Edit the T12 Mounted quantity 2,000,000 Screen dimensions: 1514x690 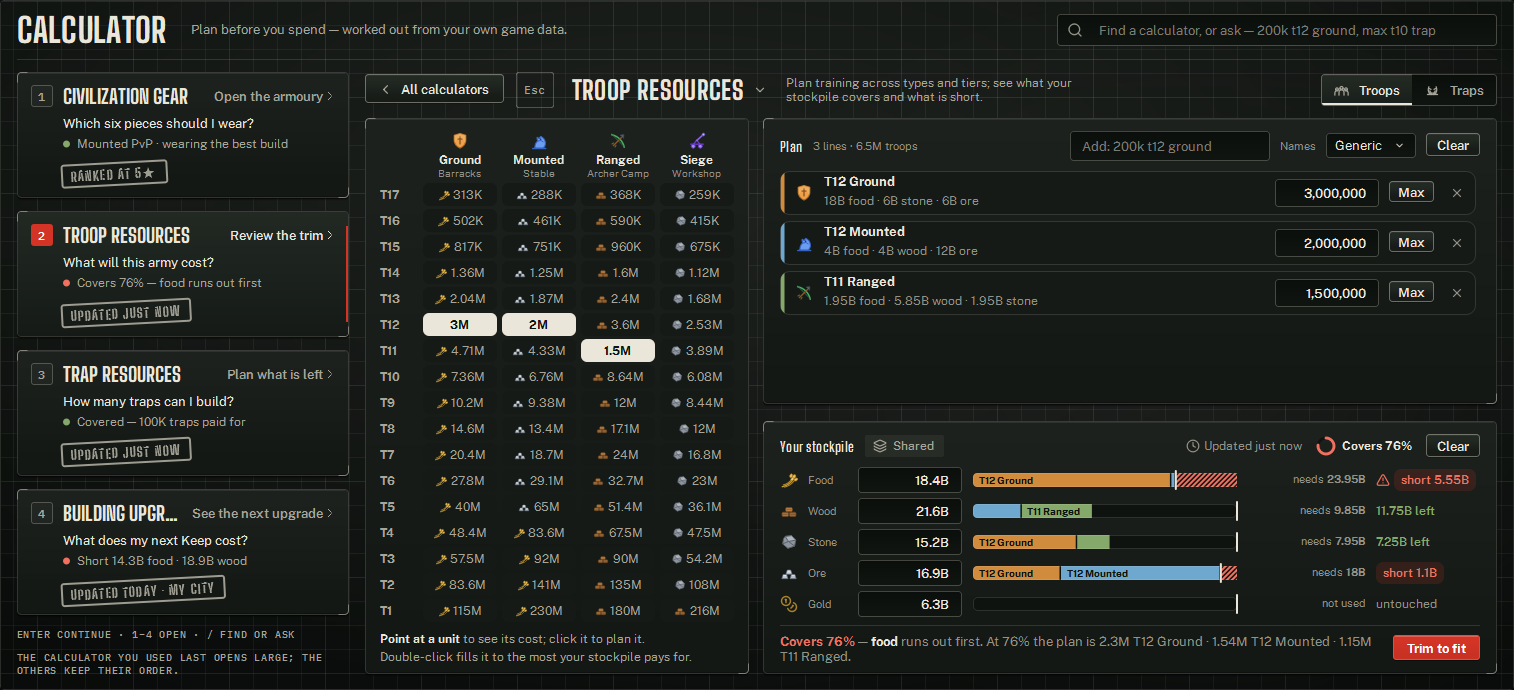point(1327,243)
